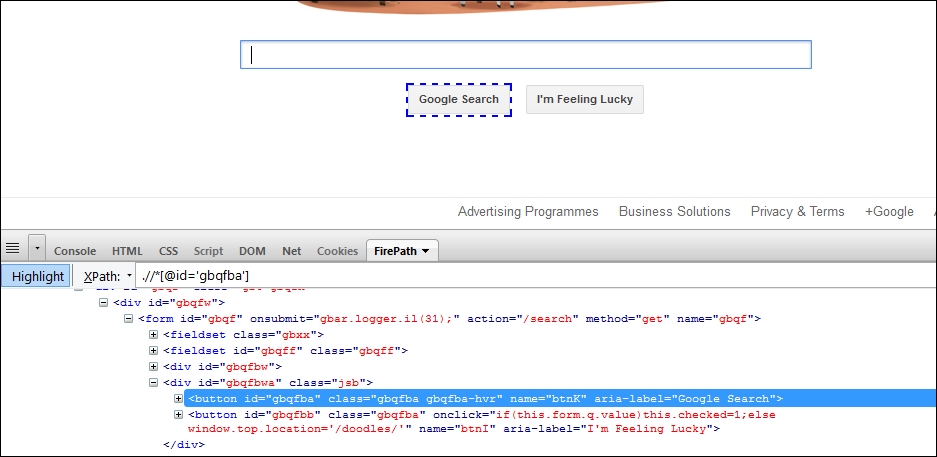
Task: Click the Firebug command line icon
Action: point(13,248)
